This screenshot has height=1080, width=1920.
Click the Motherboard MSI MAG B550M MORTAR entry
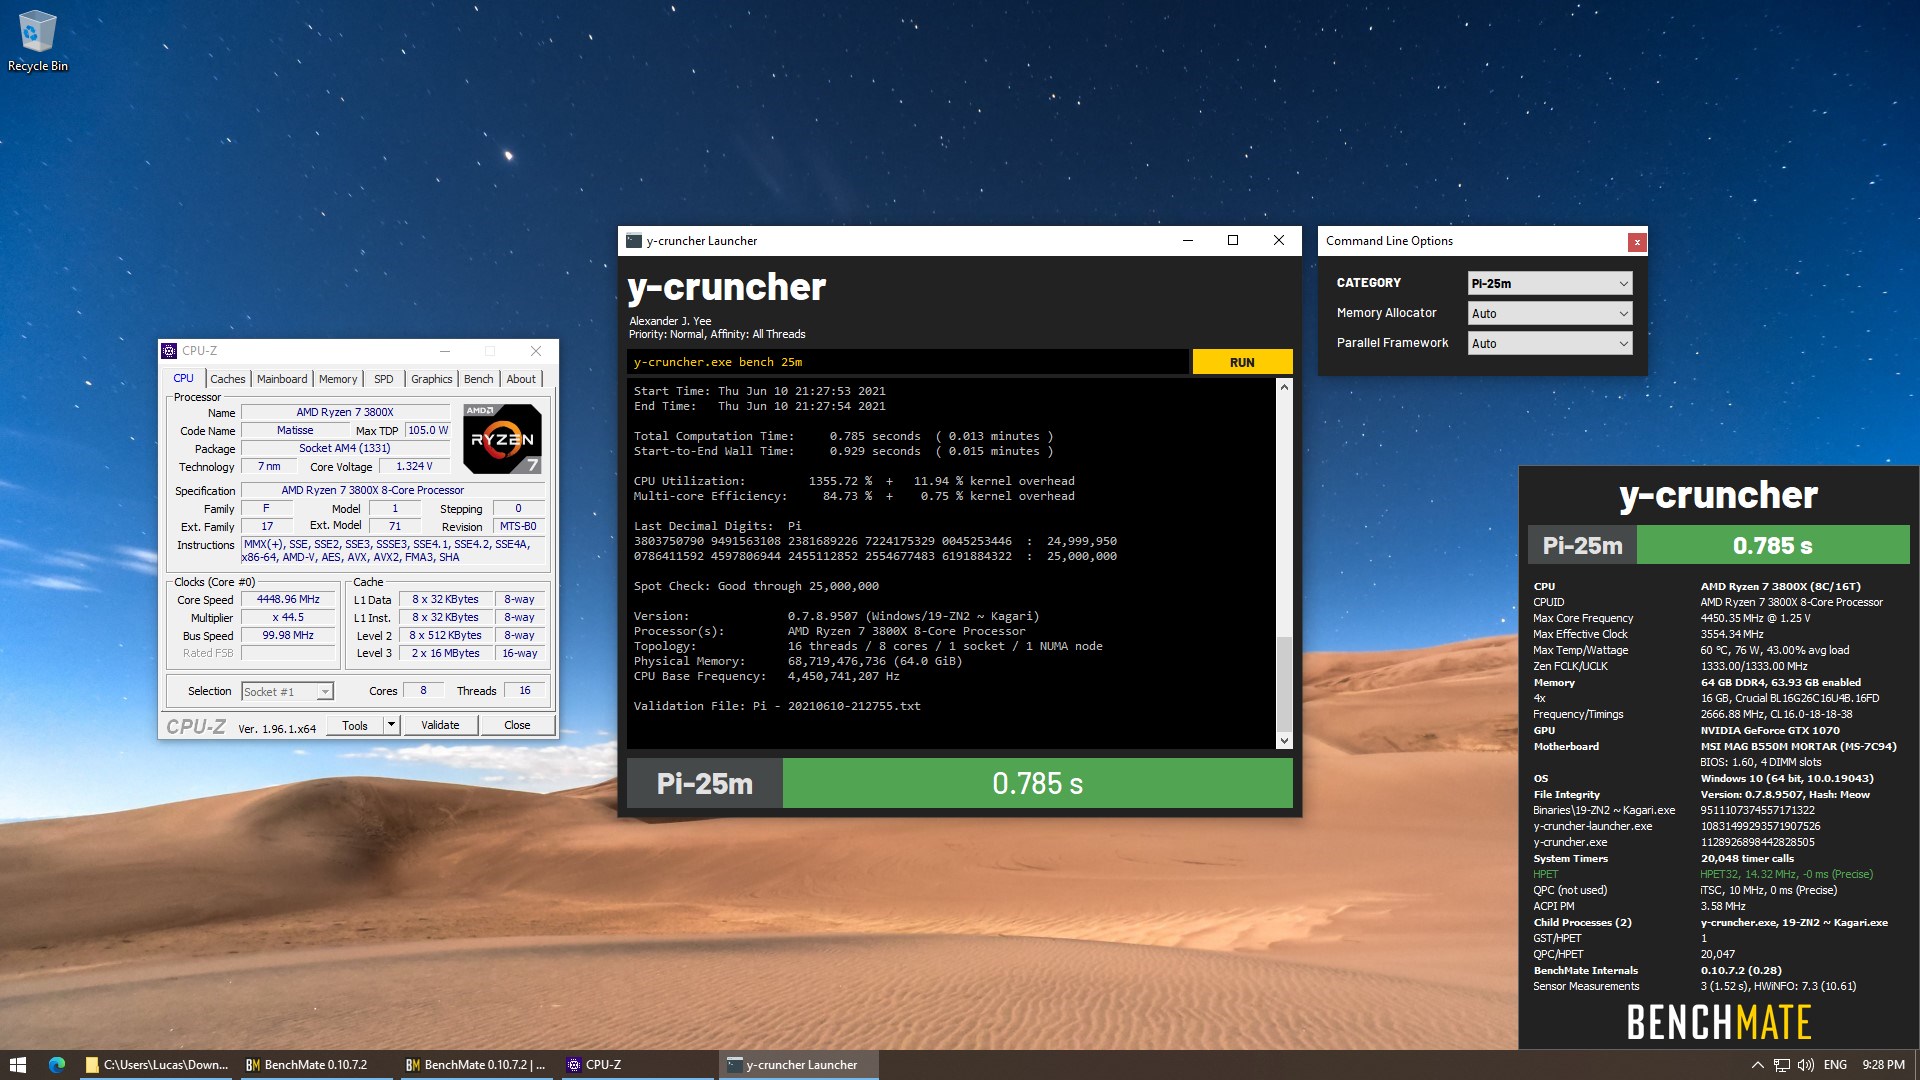[x=1714, y=746]
